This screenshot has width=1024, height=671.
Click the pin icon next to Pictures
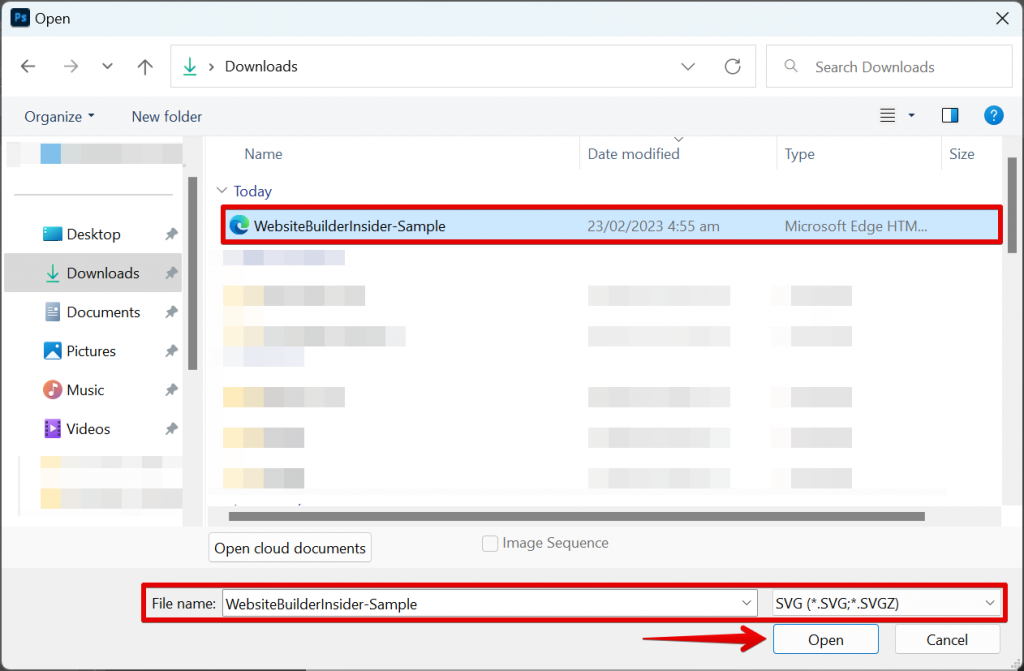pos(171,351)
